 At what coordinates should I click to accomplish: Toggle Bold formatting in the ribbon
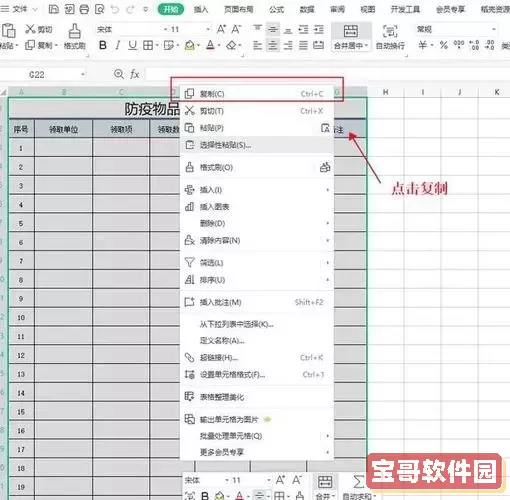(x=103, y=45)
